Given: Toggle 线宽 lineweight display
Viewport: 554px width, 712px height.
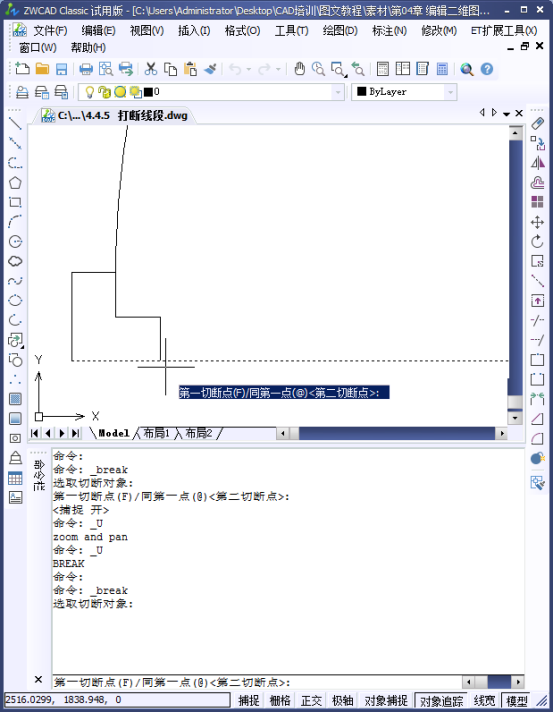Looking at the screenshot, I should [x=484, y=700].
